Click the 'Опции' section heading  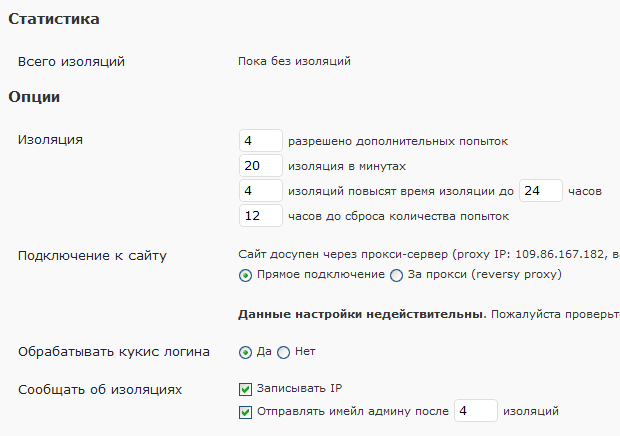tap(34, 97)
